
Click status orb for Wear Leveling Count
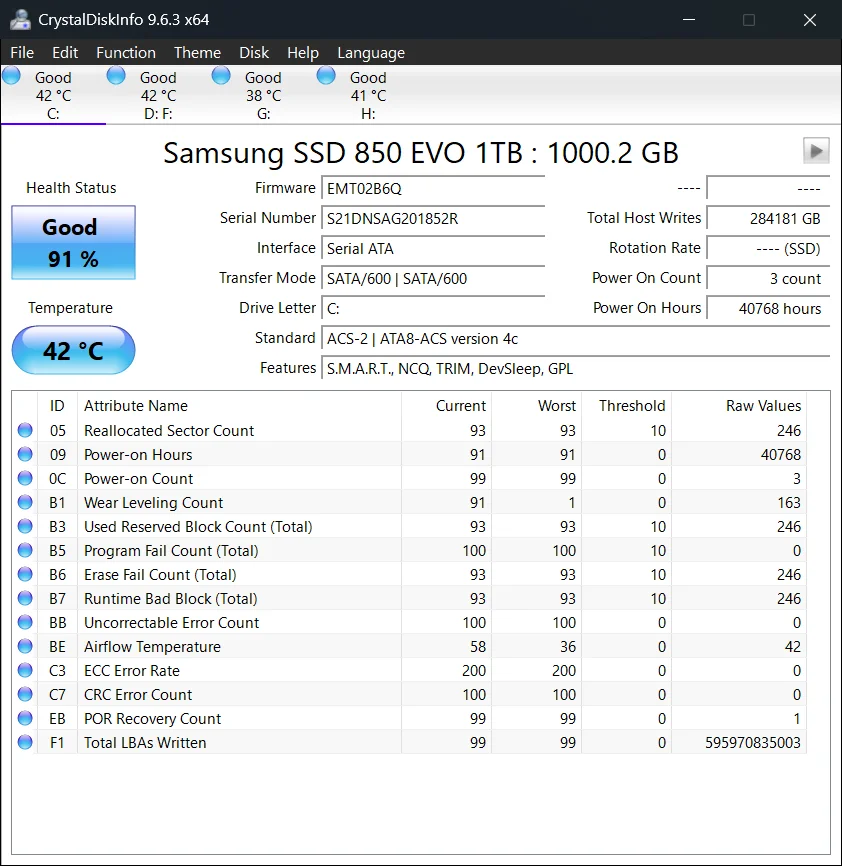pos(25,502)
